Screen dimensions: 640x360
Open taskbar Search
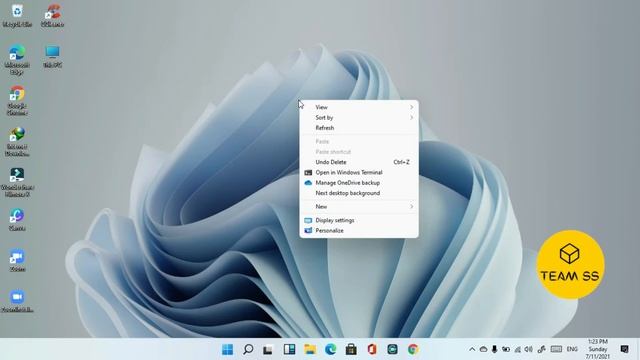point(248,349)
